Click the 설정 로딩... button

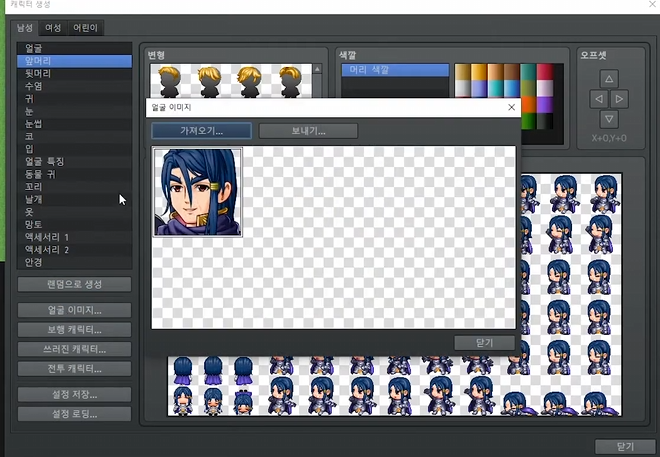75,414
